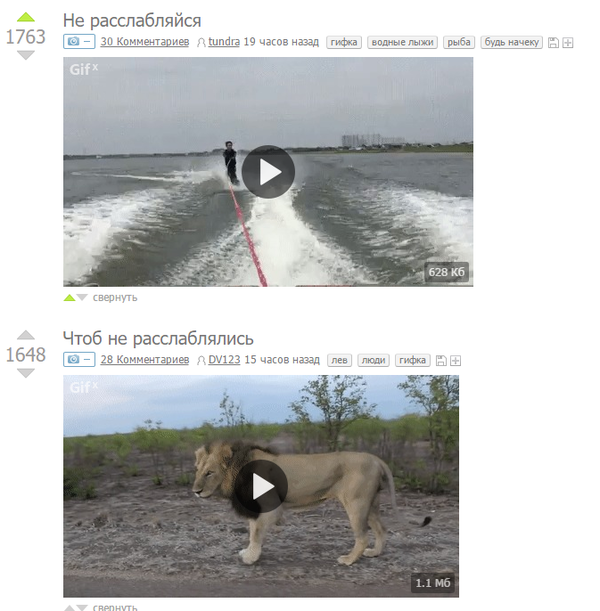Image resolution: width=600 pixels, height=611 pixels.
Task: Toggle camera collapse button on first post
Action: tap(79, 42)
